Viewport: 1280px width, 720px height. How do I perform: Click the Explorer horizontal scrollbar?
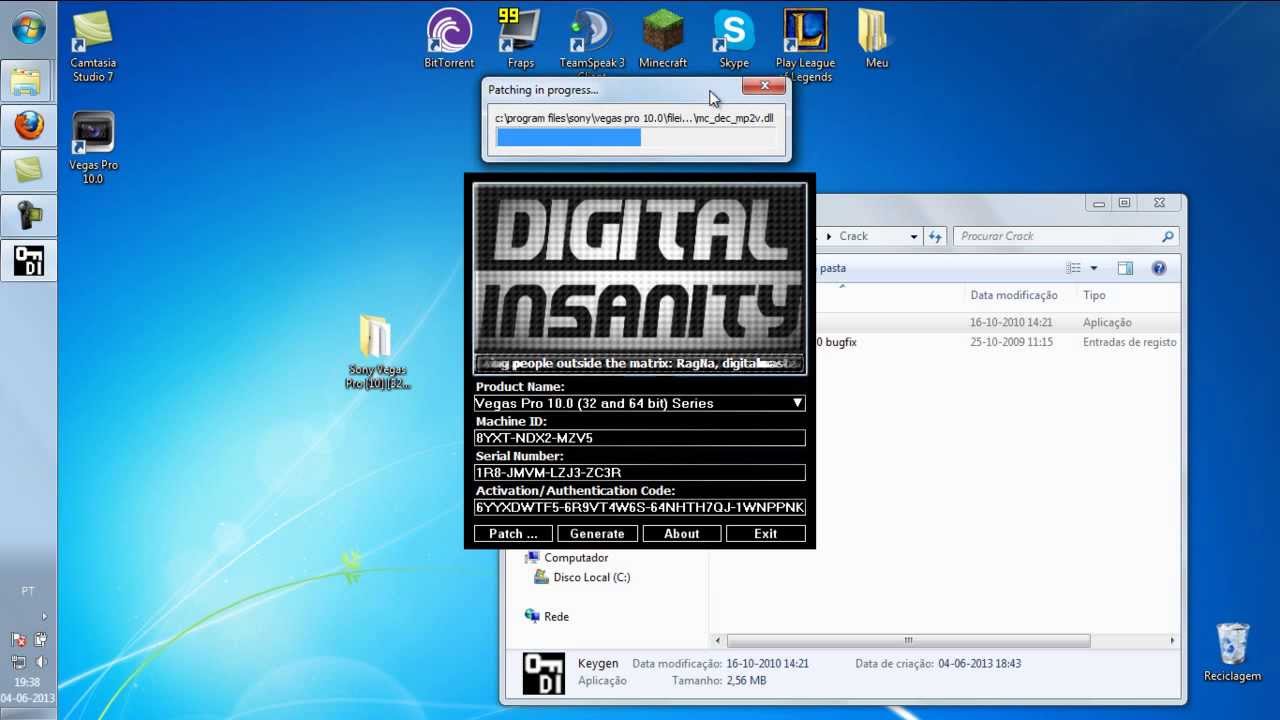click(x=908, y=641)
